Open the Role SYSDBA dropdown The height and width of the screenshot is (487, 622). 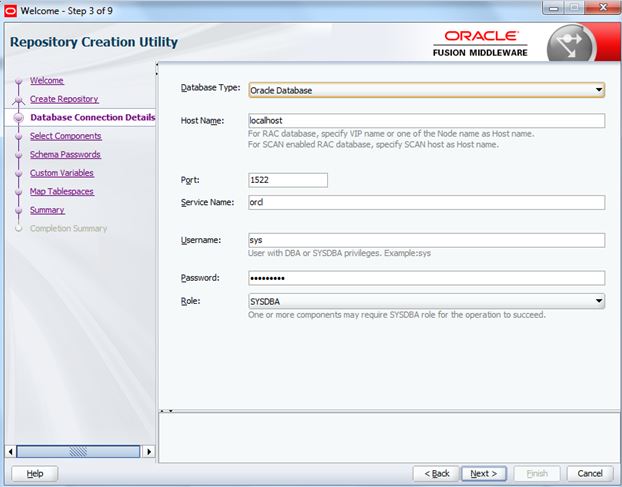point(426,301)
